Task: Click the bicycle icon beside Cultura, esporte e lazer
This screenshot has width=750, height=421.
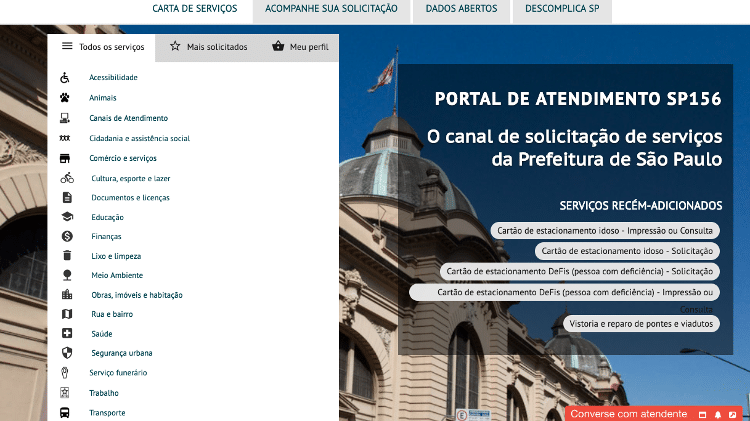Action: [67, 178]
